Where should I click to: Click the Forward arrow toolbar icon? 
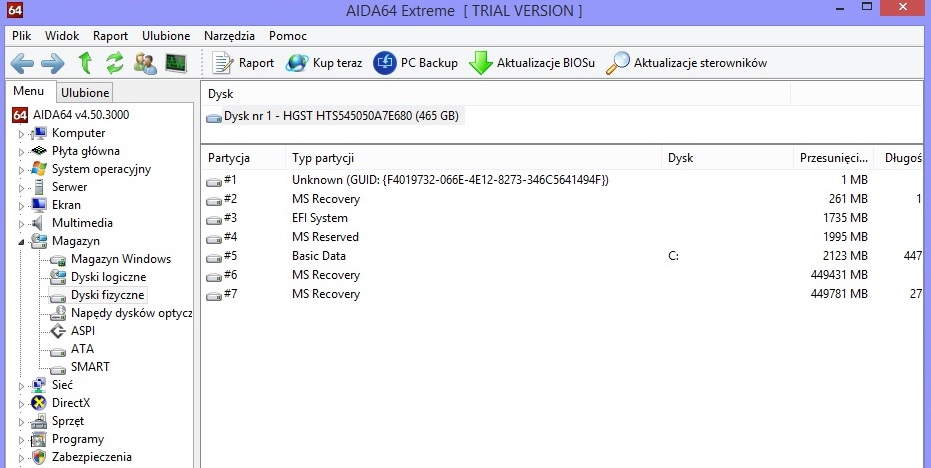pyautogui.click(x=52, y=63)
